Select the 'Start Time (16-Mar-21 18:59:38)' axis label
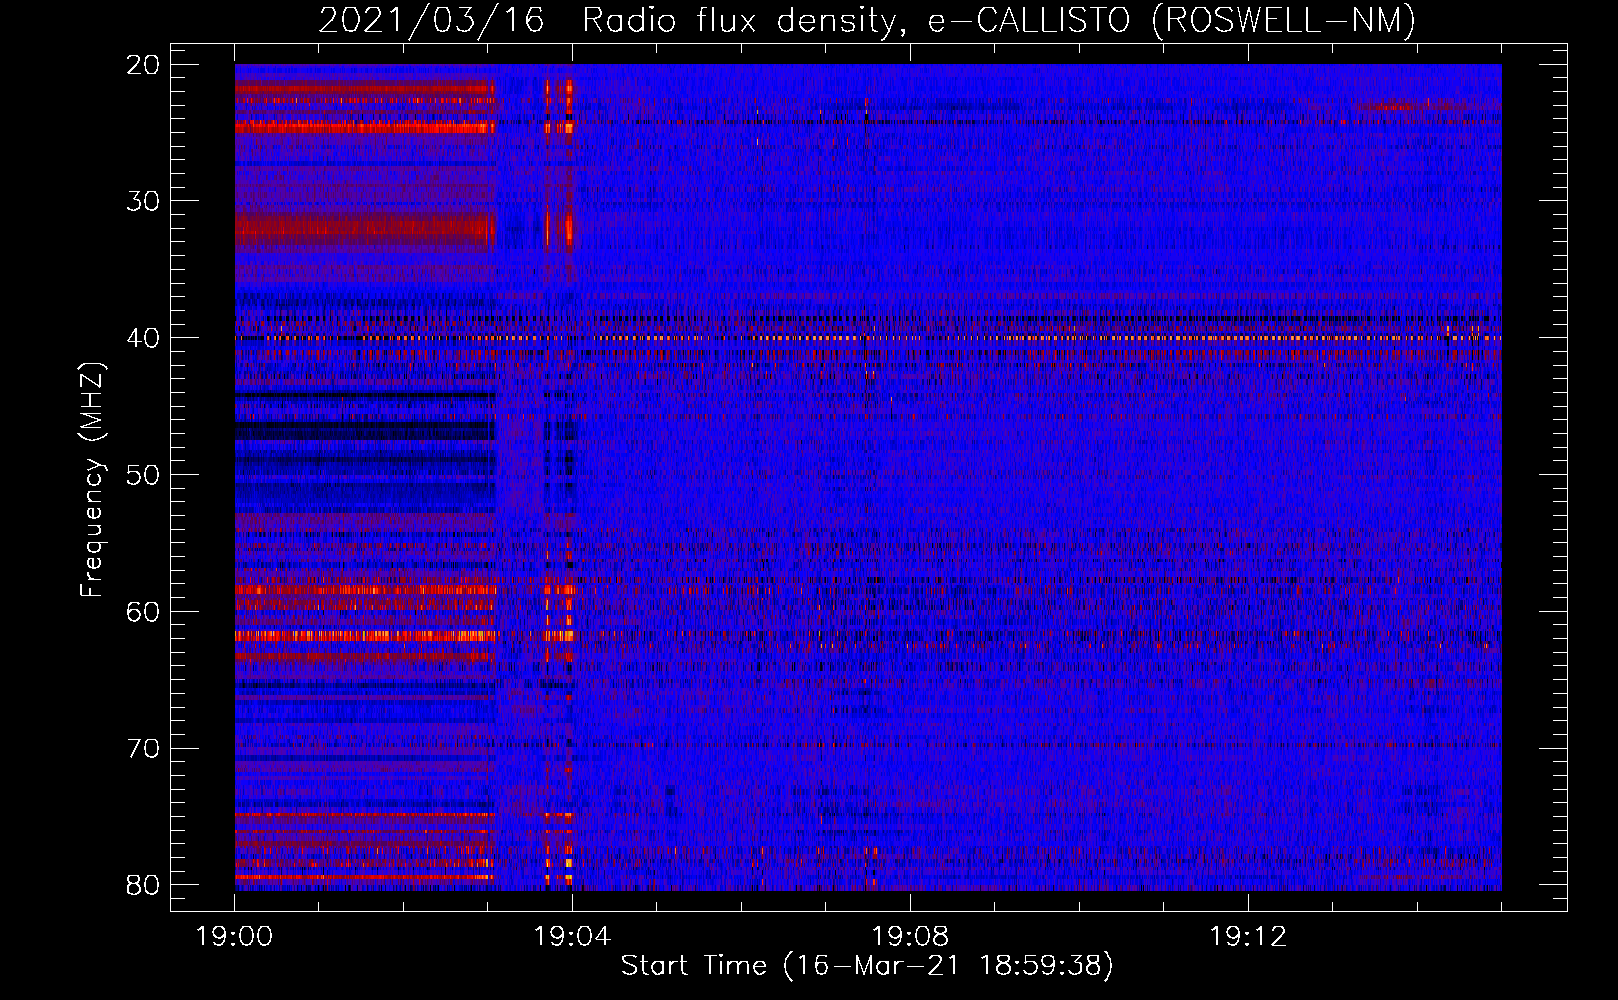Image resolution: width=1618 pixels, height=1000 pixels. pyautogui.click(x=867, y=966)
